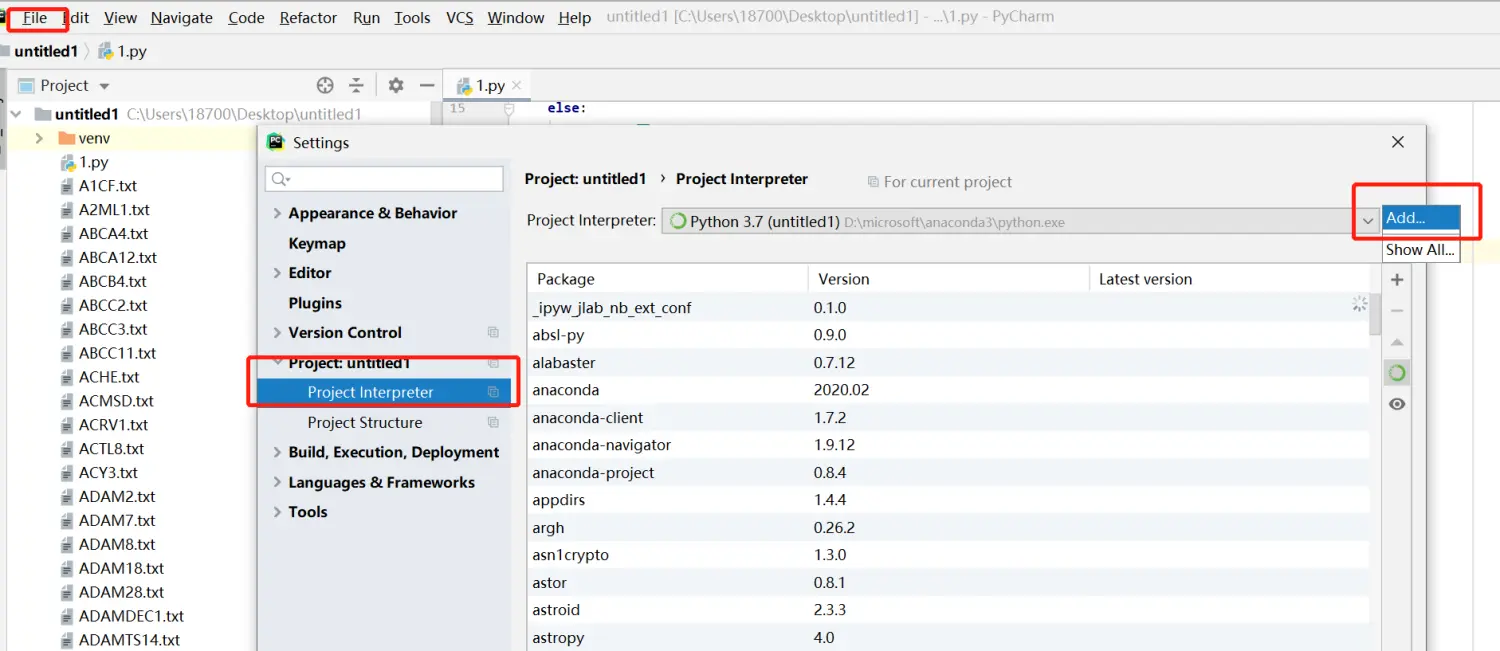
Task: Click the Settings search field
Action: click(384, 179)
